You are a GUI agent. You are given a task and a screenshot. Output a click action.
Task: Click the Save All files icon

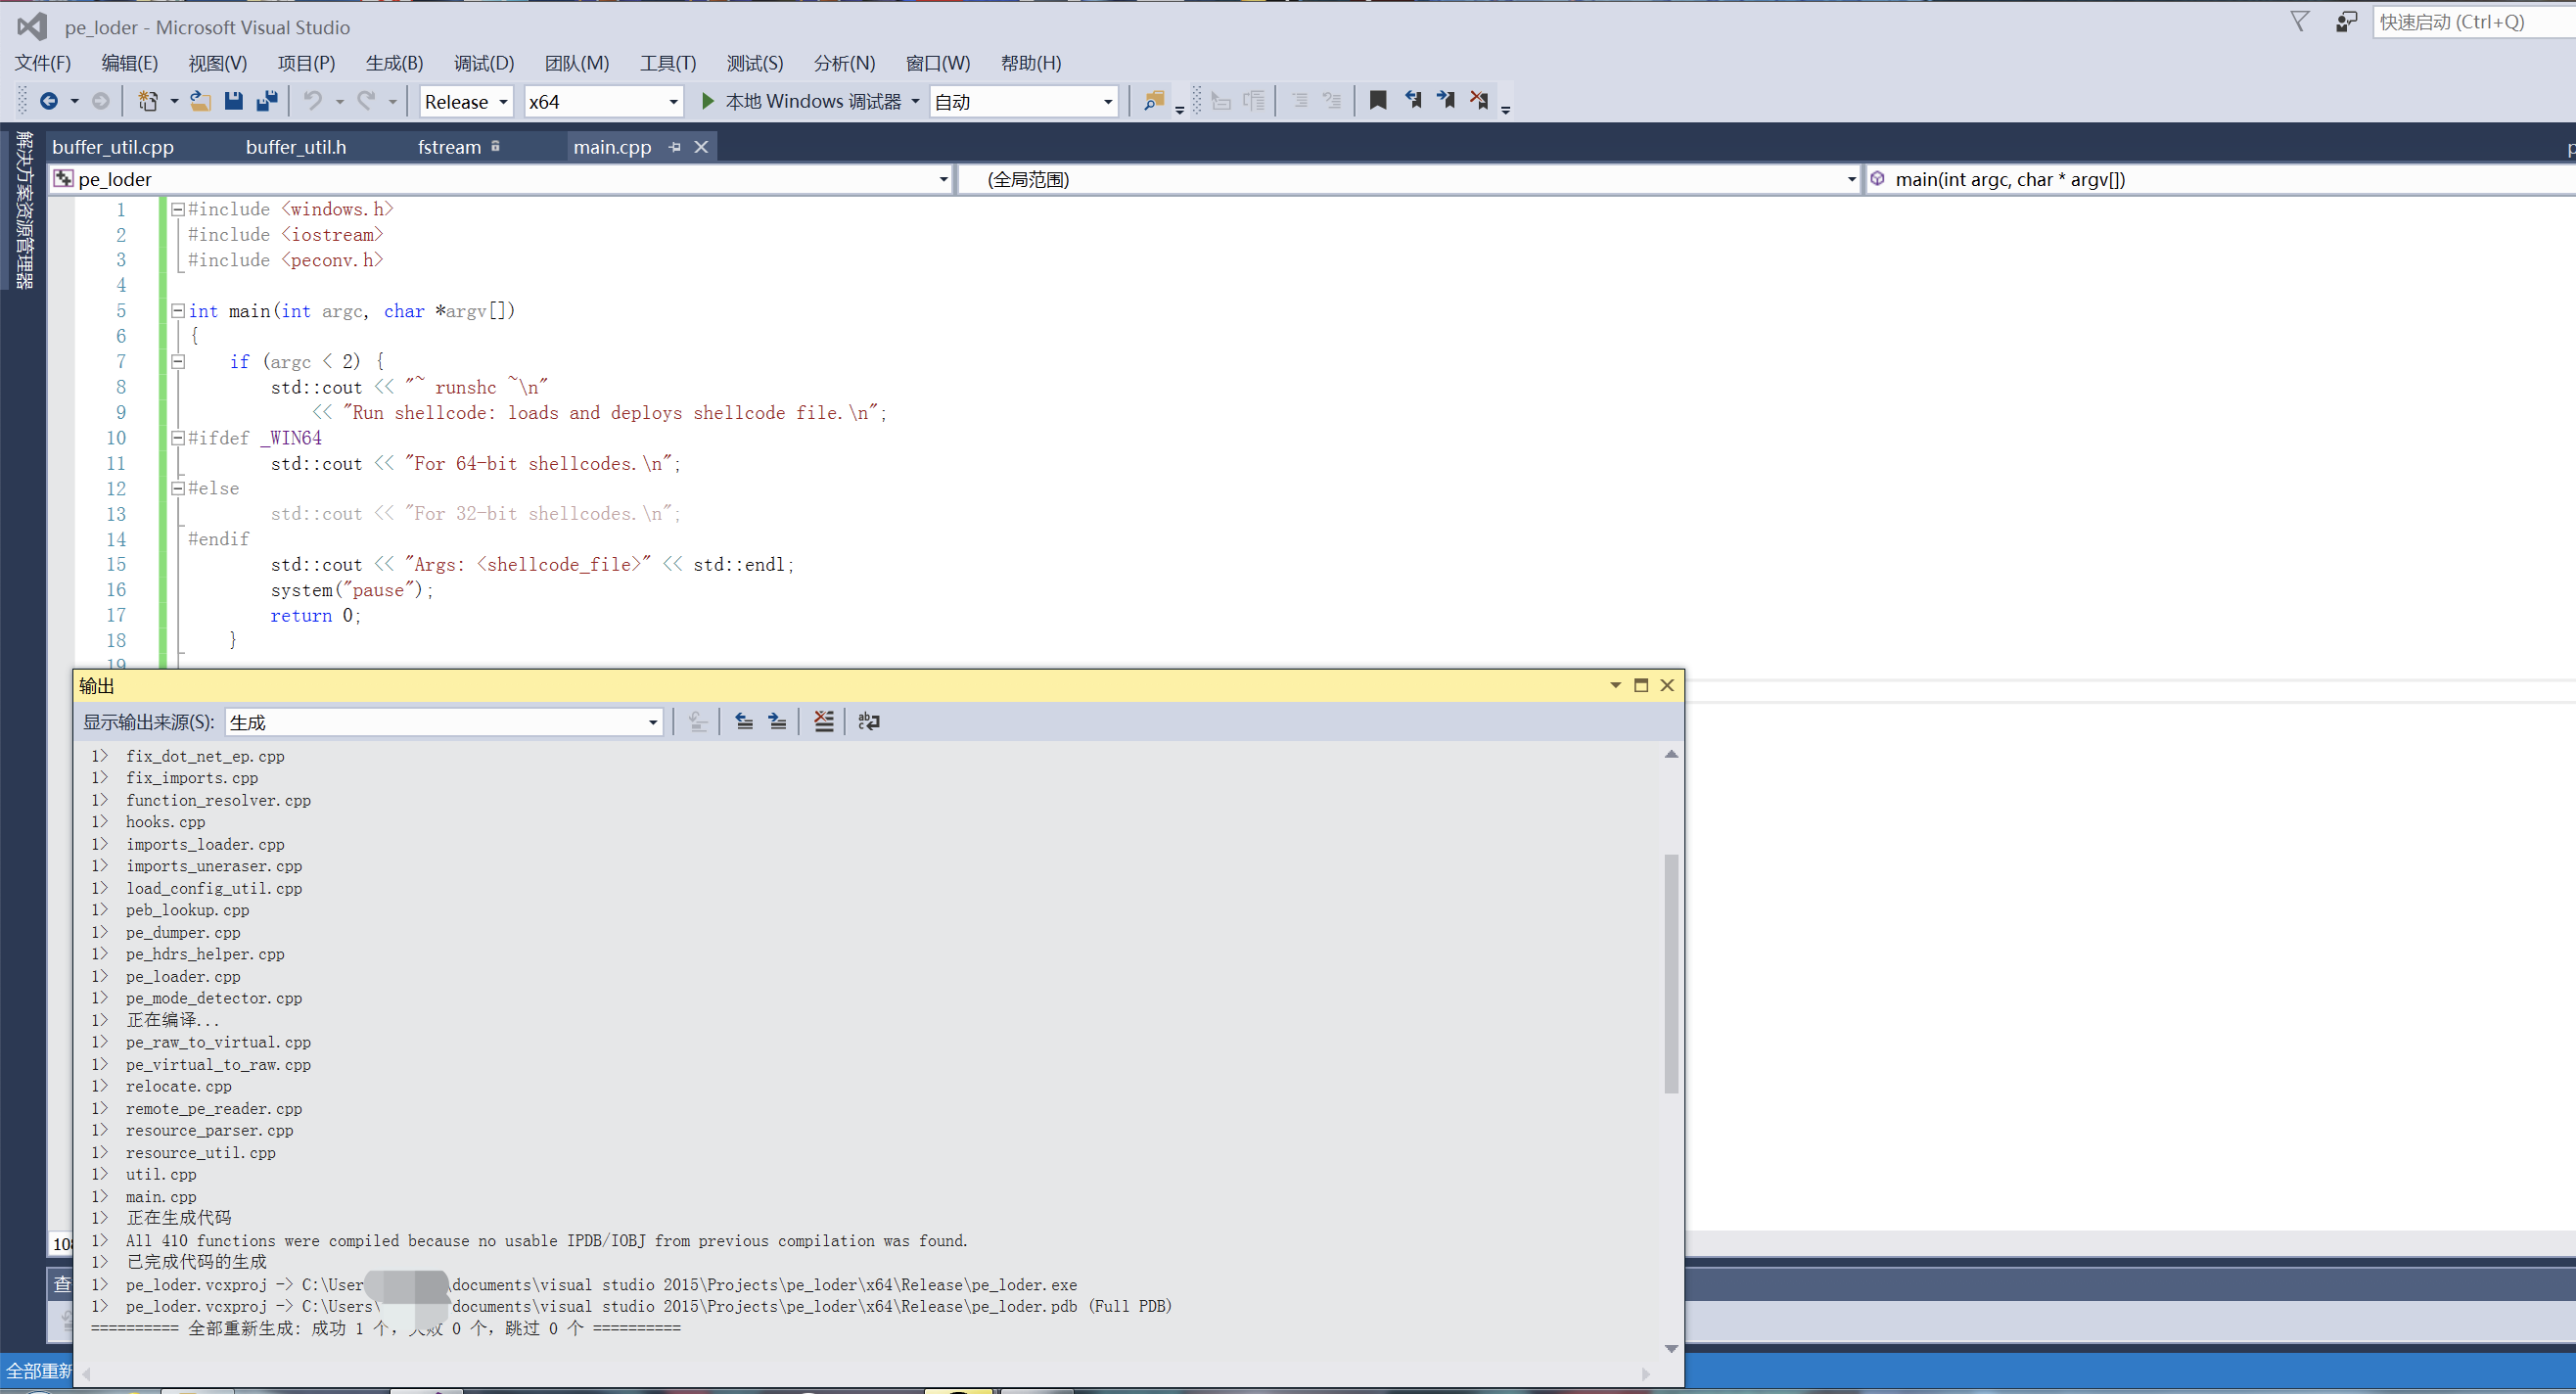point(266,101)
